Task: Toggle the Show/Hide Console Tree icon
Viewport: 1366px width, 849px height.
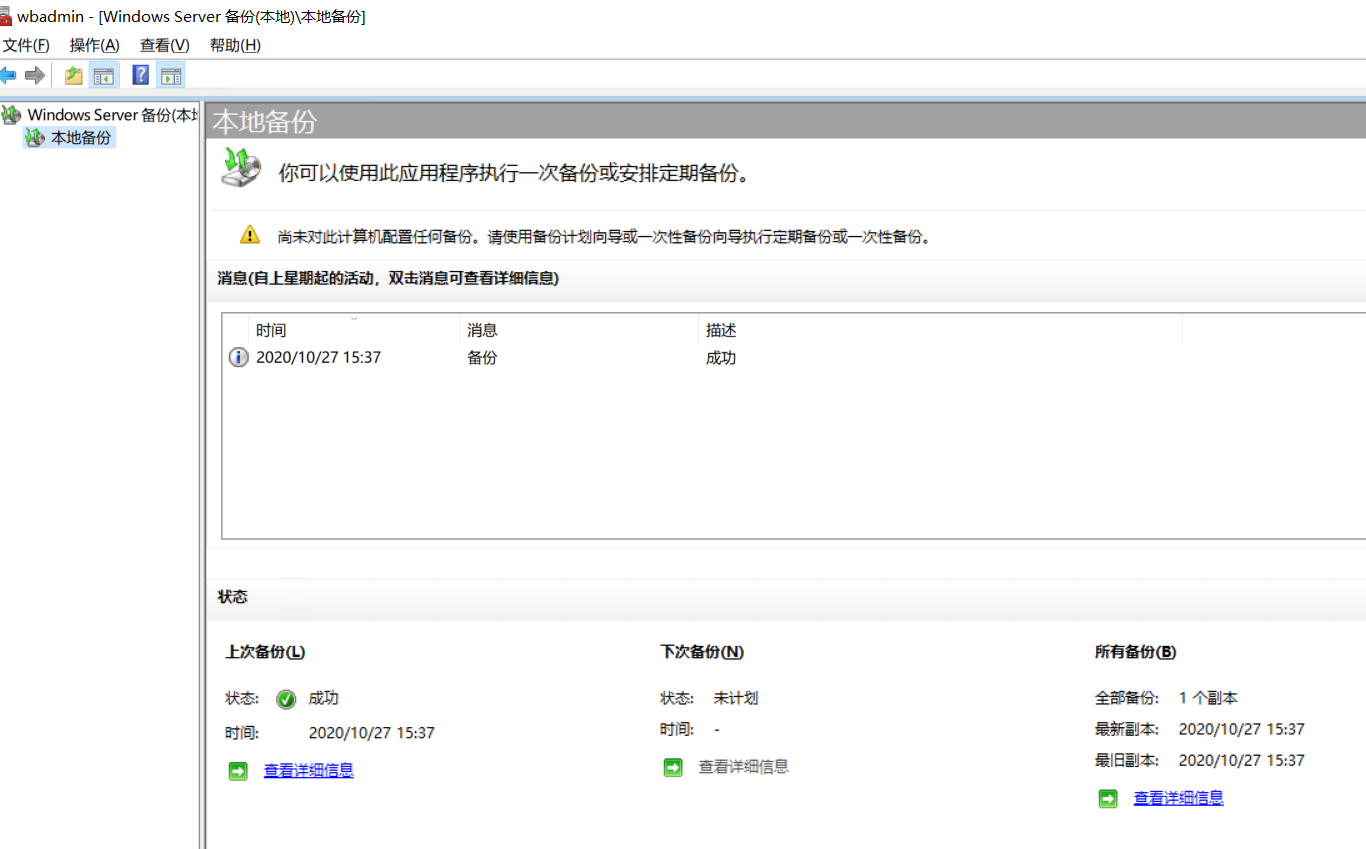Action: click(x=103, y=75)
